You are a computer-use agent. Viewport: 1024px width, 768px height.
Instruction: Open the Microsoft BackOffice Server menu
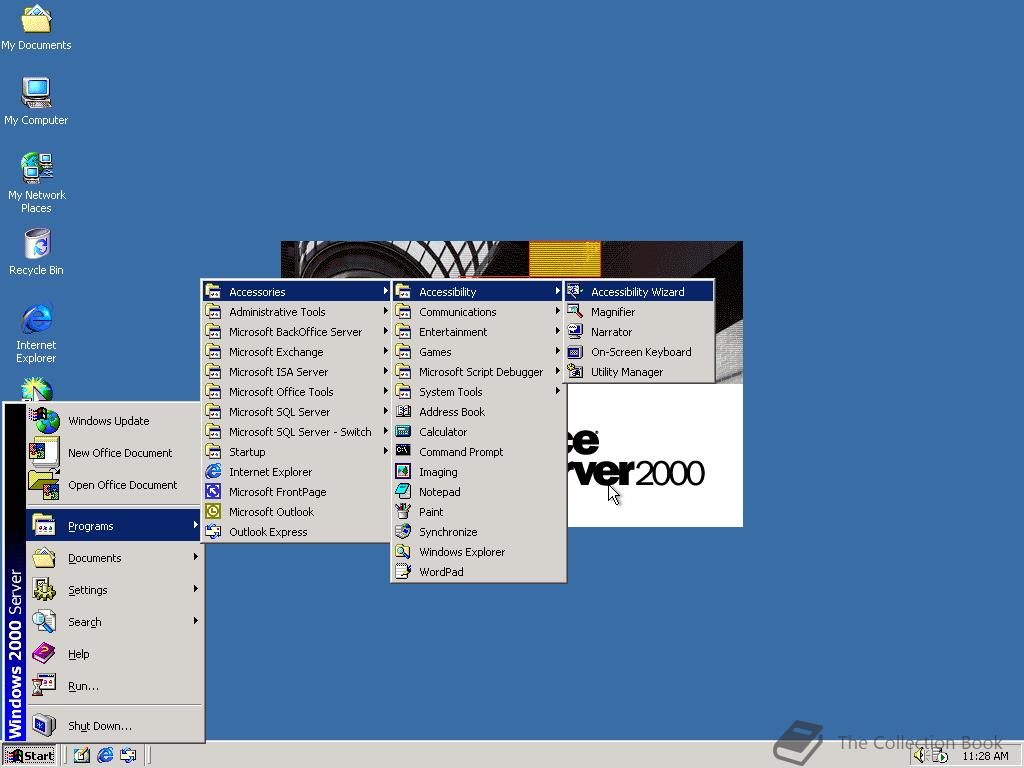[296, 332]
